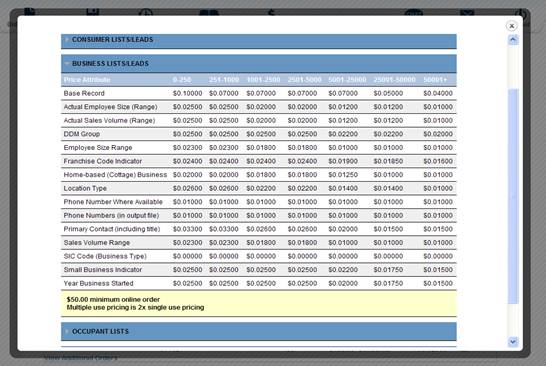Click the arrow icon beside Consumer Lists/Leads
The width and height of the screenshot is (546, 366).
(x=67, y=40)
